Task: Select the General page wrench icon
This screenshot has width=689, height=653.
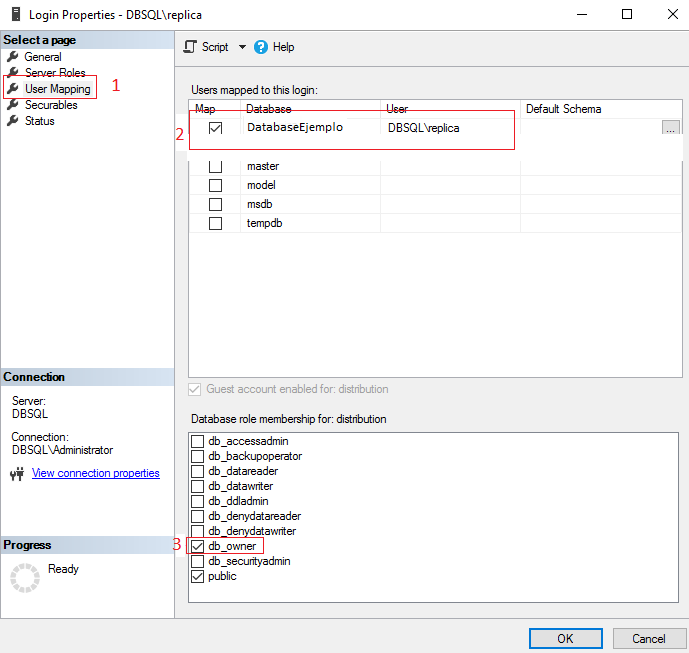Action: pos(13,57)
